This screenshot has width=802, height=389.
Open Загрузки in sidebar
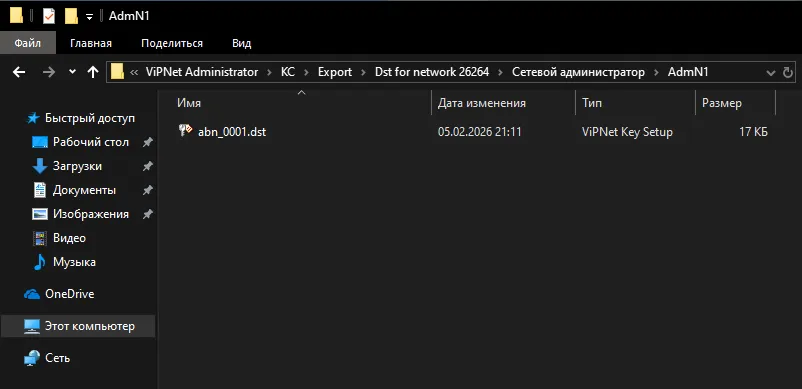tap(77, 166)
